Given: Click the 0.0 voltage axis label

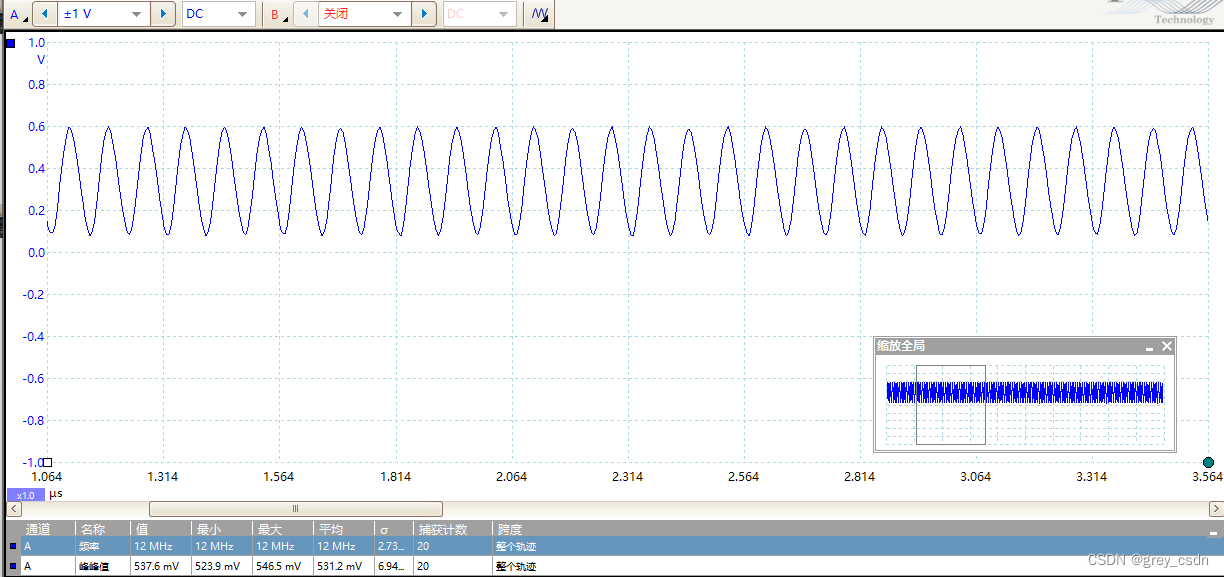Looking at the screenshot, I should point(37,253).
